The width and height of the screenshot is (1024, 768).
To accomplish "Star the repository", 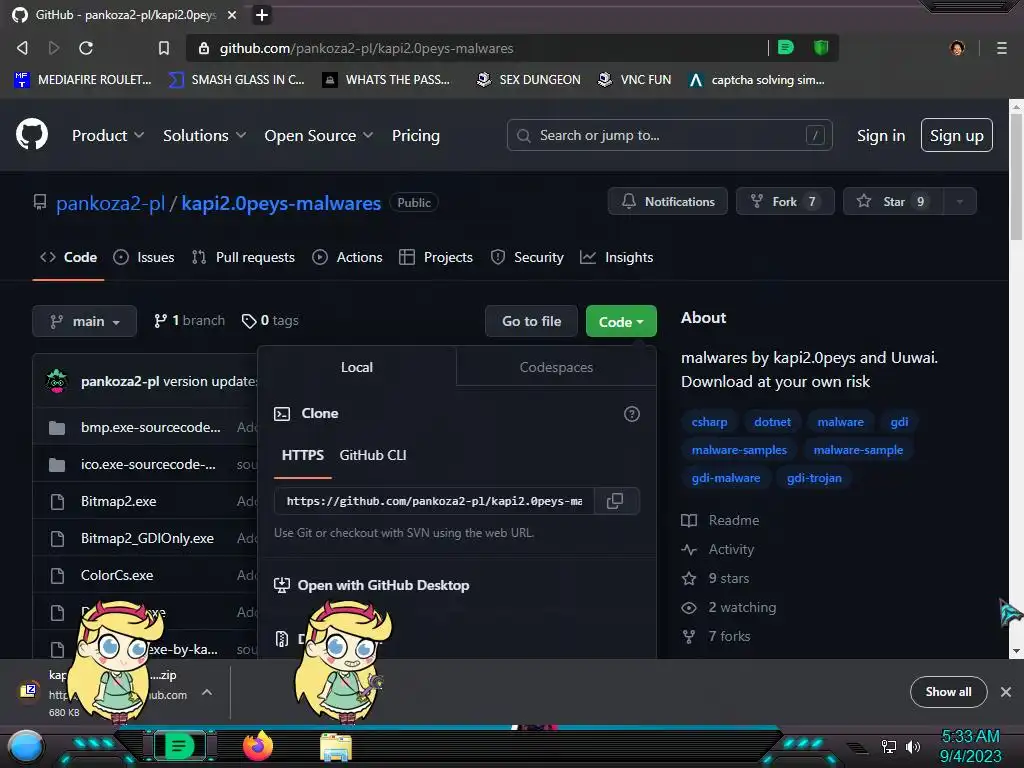I will click(x=893, y=201).
